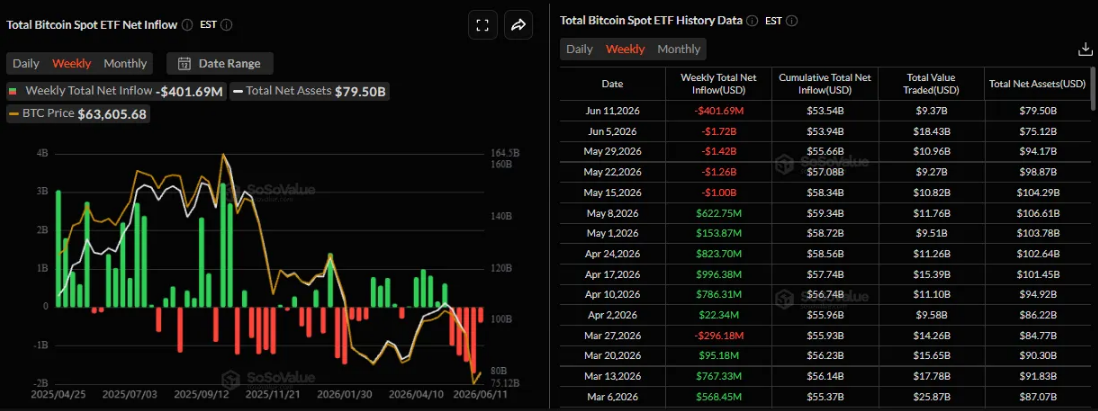Image resolution: width=1098 pixels, height=411 pixels.
Task: Download history data with the download icon
Action: [x=1085, y=49]
